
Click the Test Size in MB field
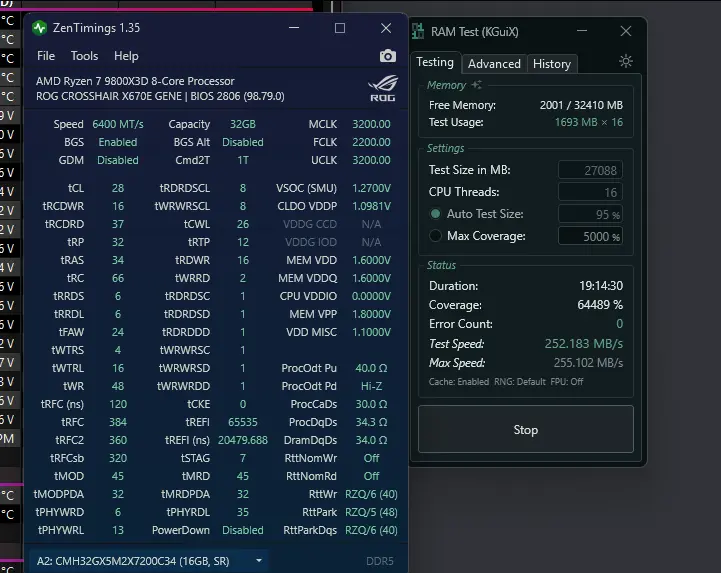[590, 170]
